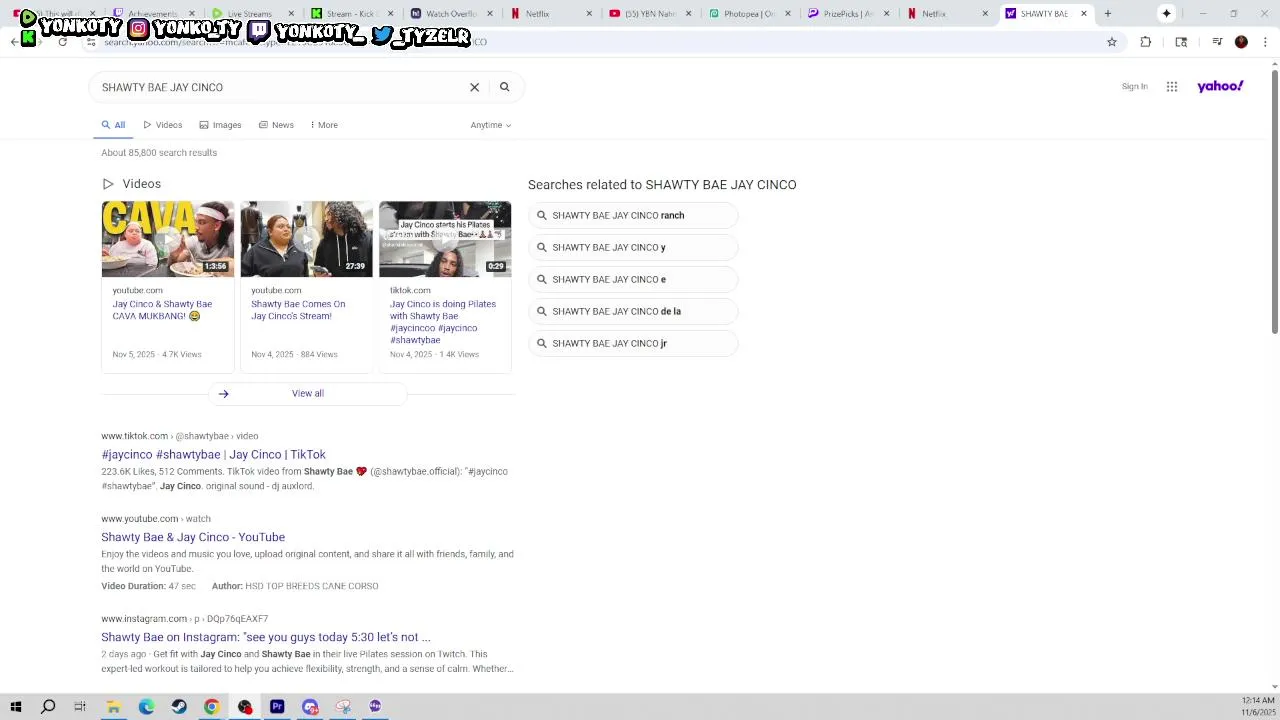Select related search ending in 'de la'
Screen dimensions: 1280x720
[633, 312]
